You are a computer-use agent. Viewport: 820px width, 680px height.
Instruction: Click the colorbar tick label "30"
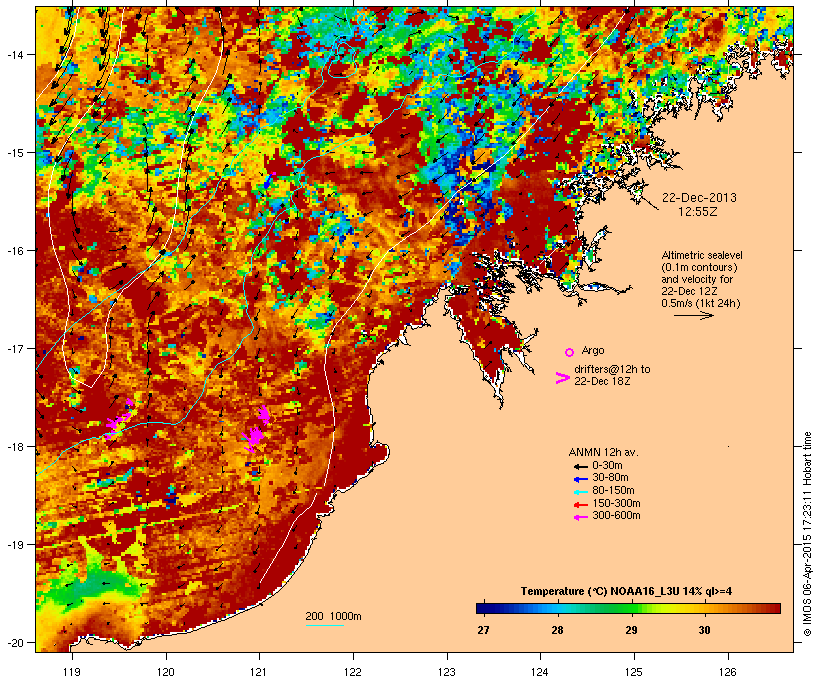click(x=704, y=630)
